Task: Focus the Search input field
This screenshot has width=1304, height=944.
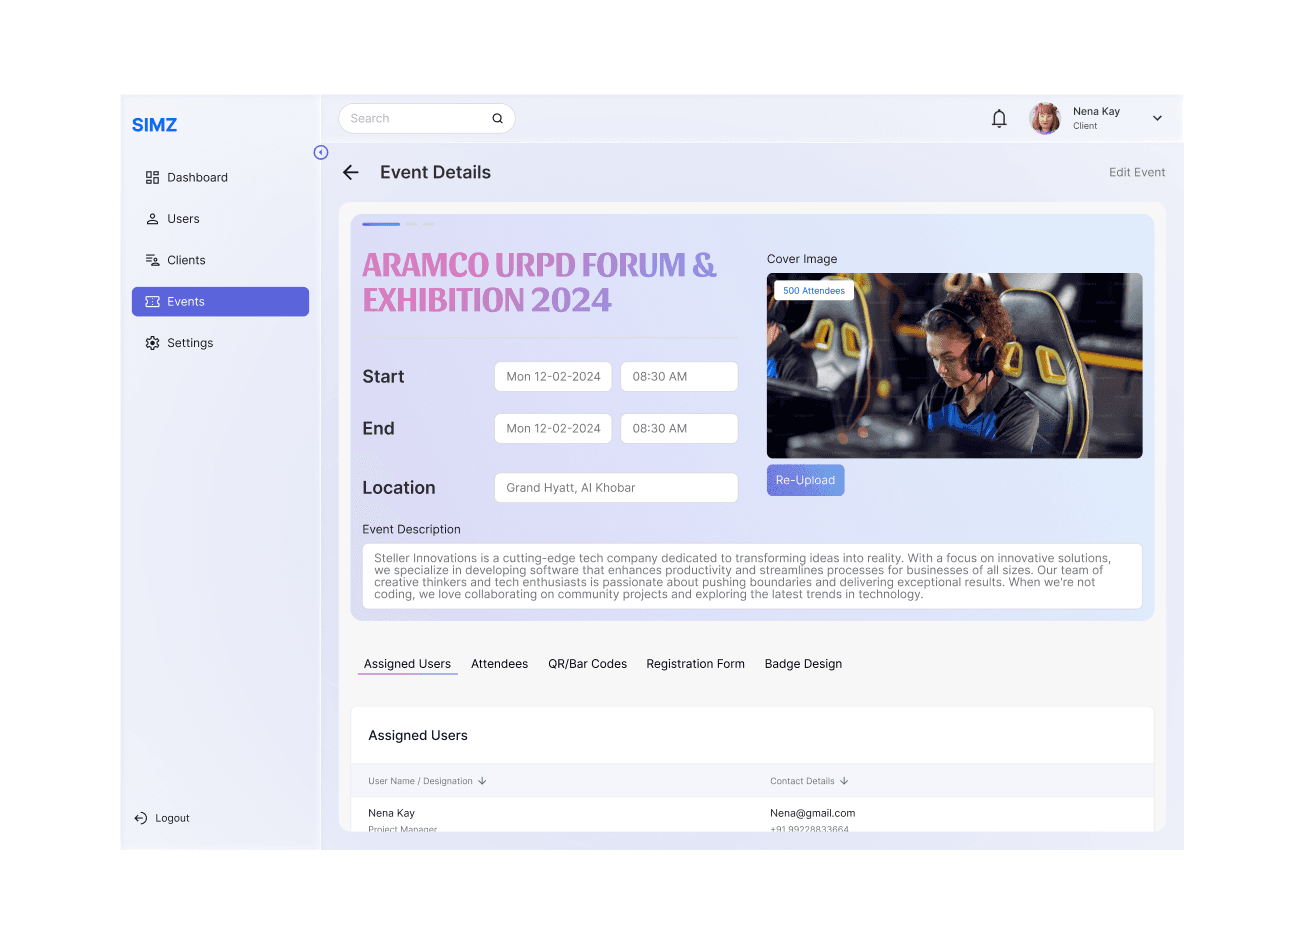Action: click(426, 118)
